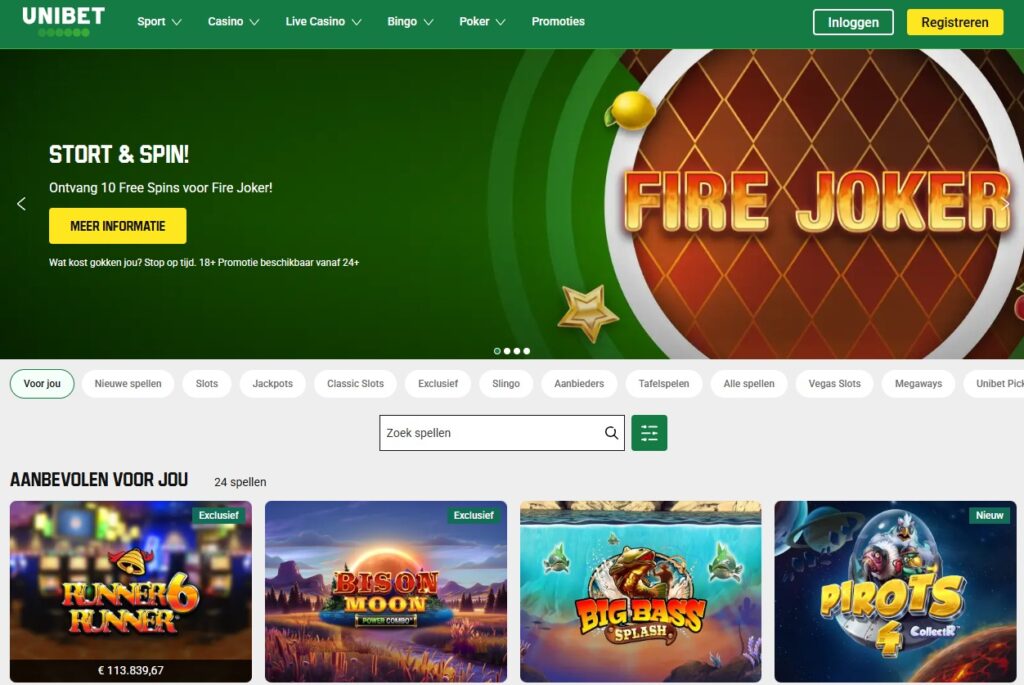Open the green filter settings icon

point(649,433)
